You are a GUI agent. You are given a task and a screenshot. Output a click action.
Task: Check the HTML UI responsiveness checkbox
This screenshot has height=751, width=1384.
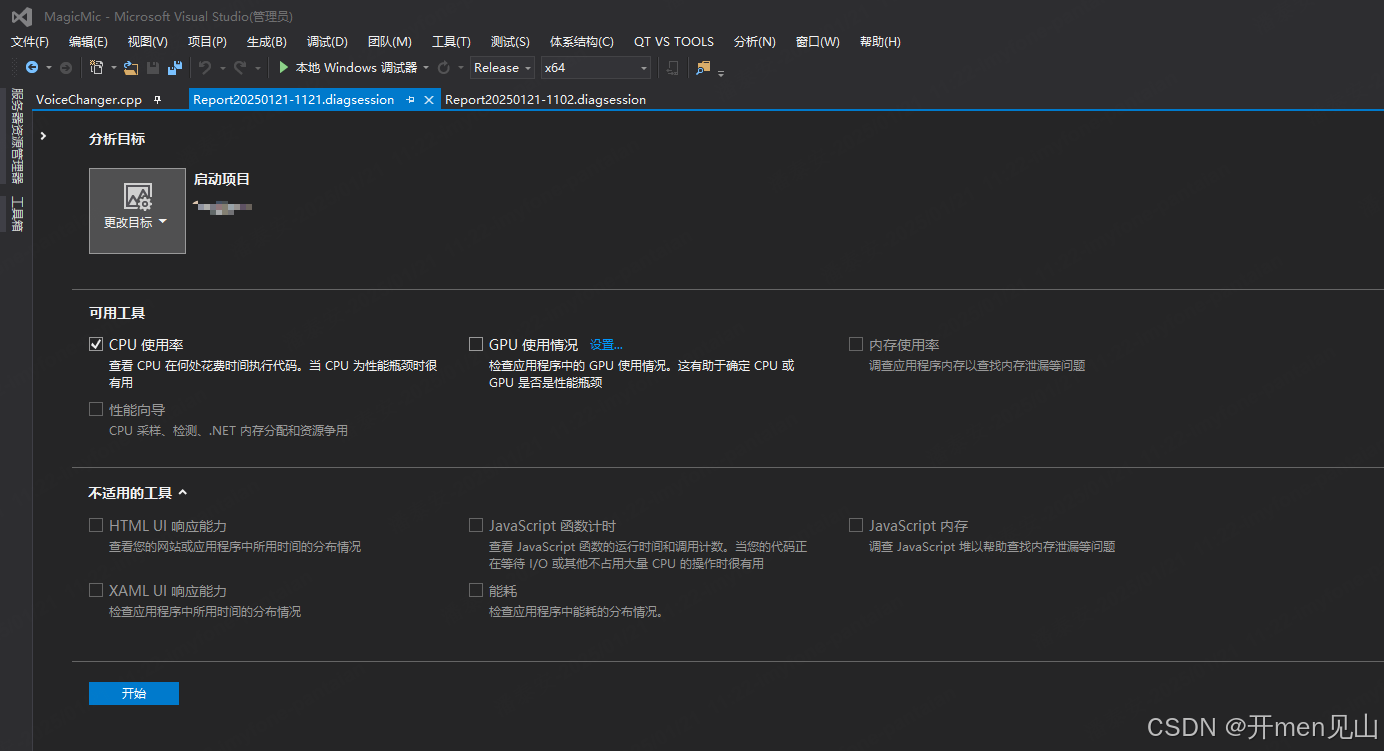click(x=96, y=525)
